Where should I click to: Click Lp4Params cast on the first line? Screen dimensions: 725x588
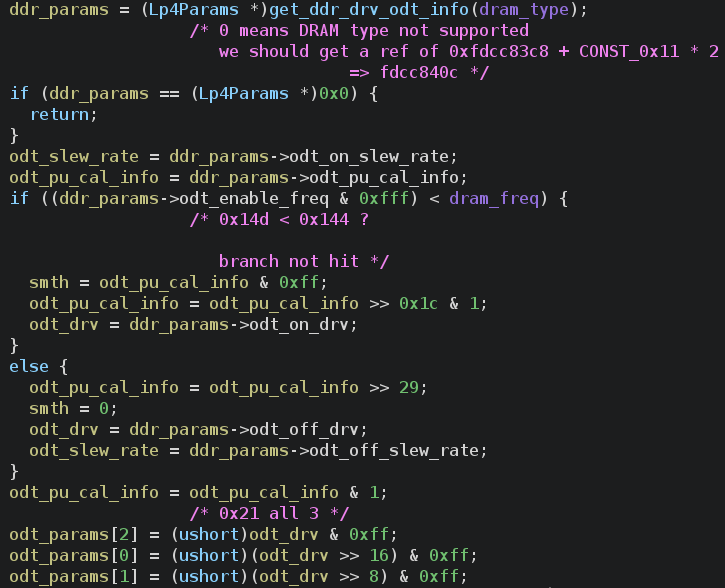point(194,9)
